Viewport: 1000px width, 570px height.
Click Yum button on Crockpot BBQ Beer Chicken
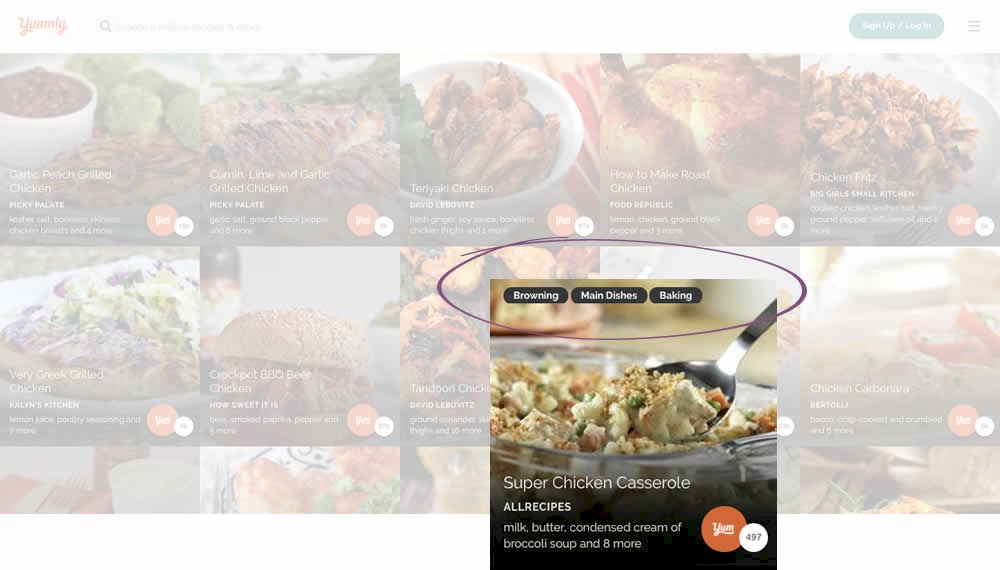click(362, 420)
